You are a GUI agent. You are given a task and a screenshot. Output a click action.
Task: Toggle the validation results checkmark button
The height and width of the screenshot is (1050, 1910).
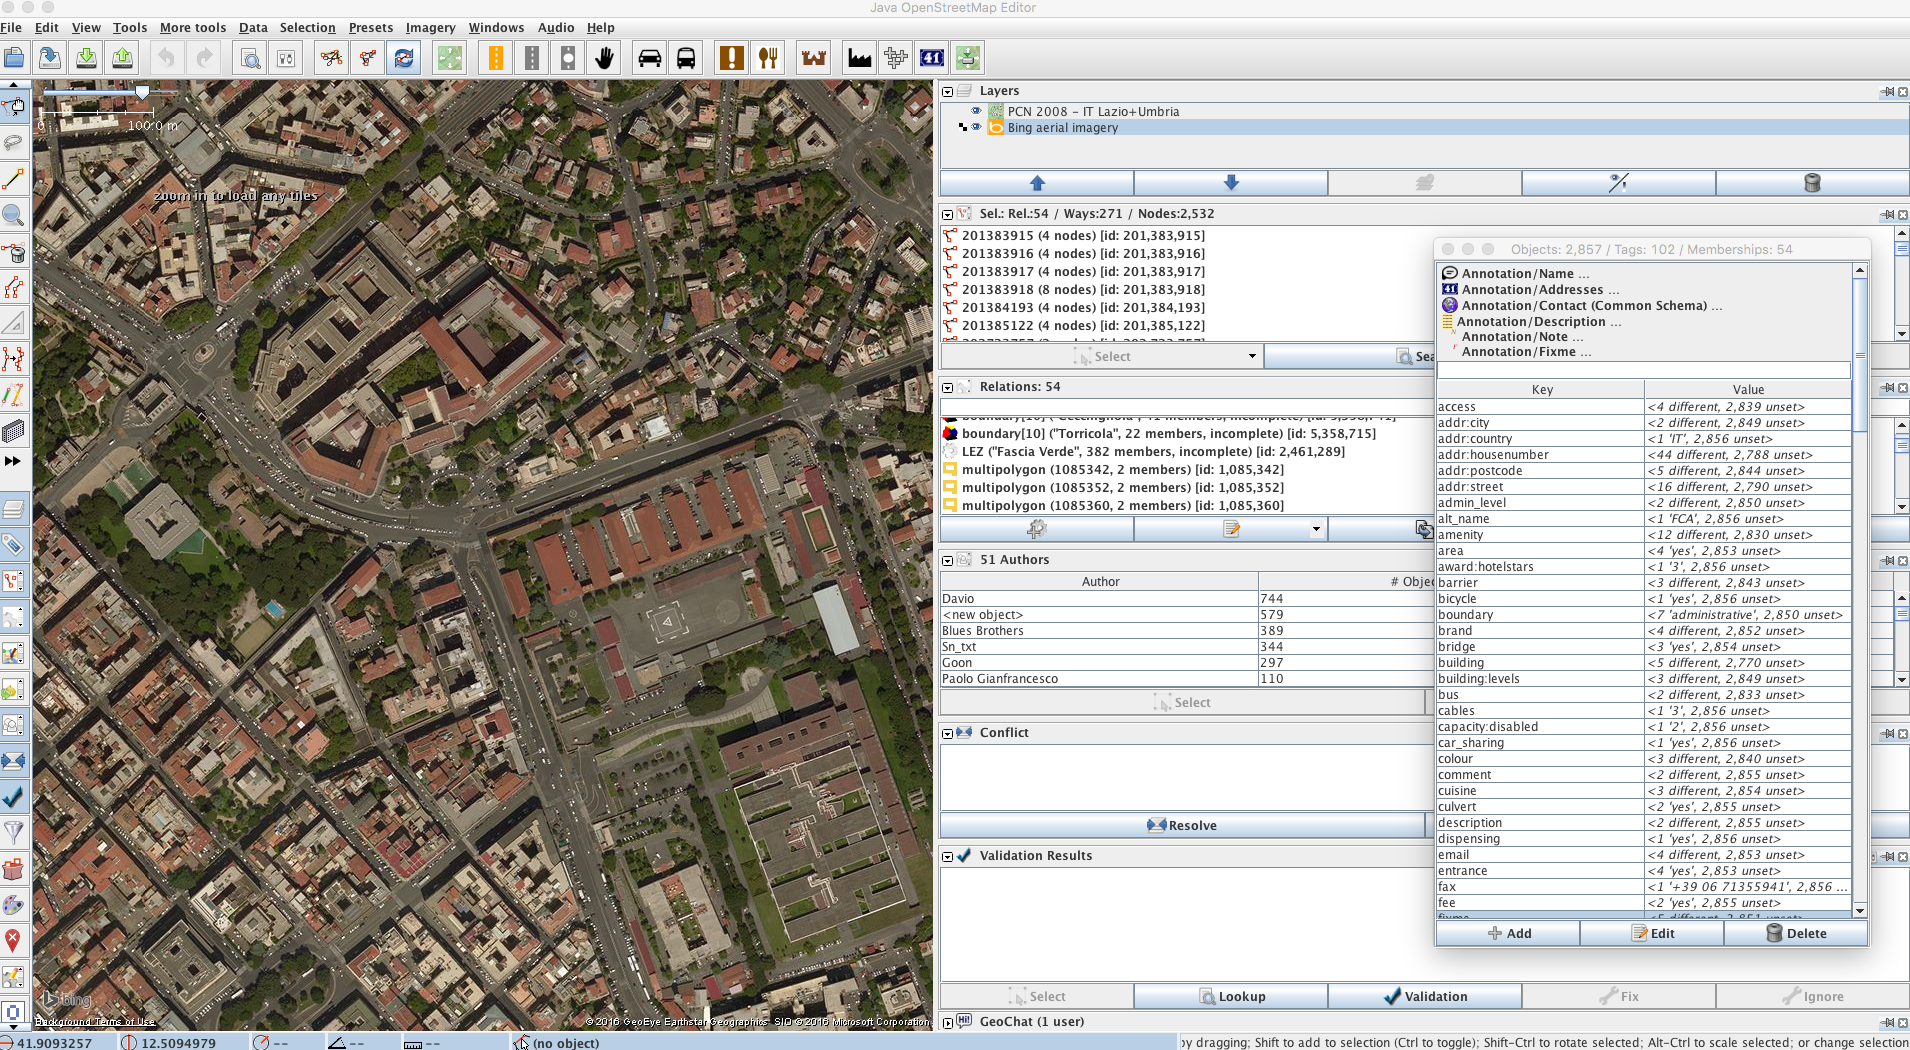pos(13,797)
